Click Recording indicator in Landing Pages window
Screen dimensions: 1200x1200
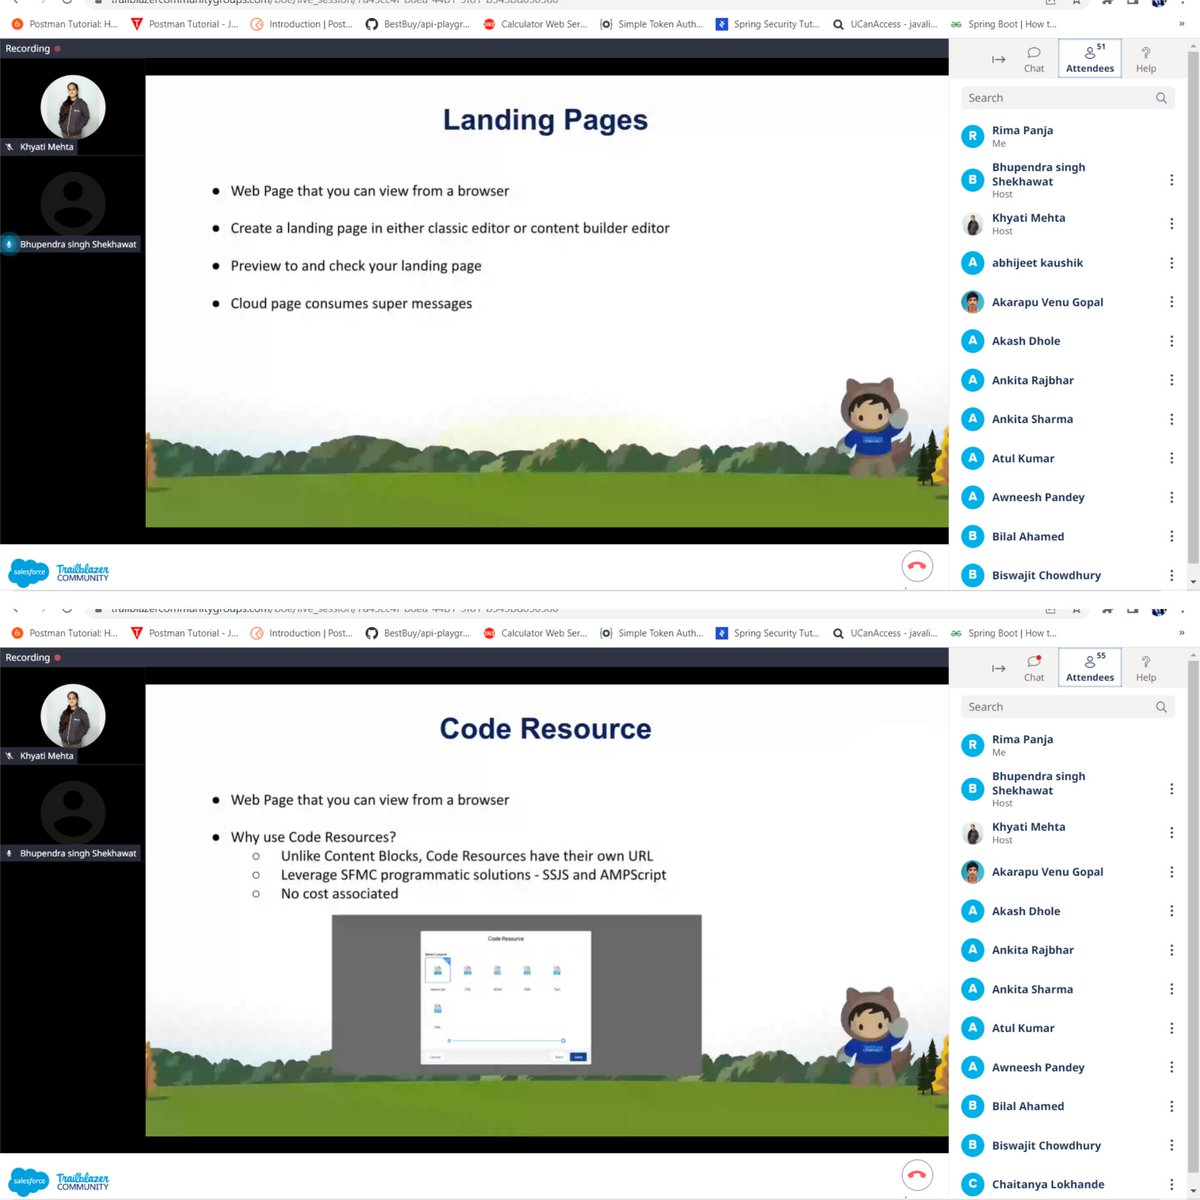[33, 48]
